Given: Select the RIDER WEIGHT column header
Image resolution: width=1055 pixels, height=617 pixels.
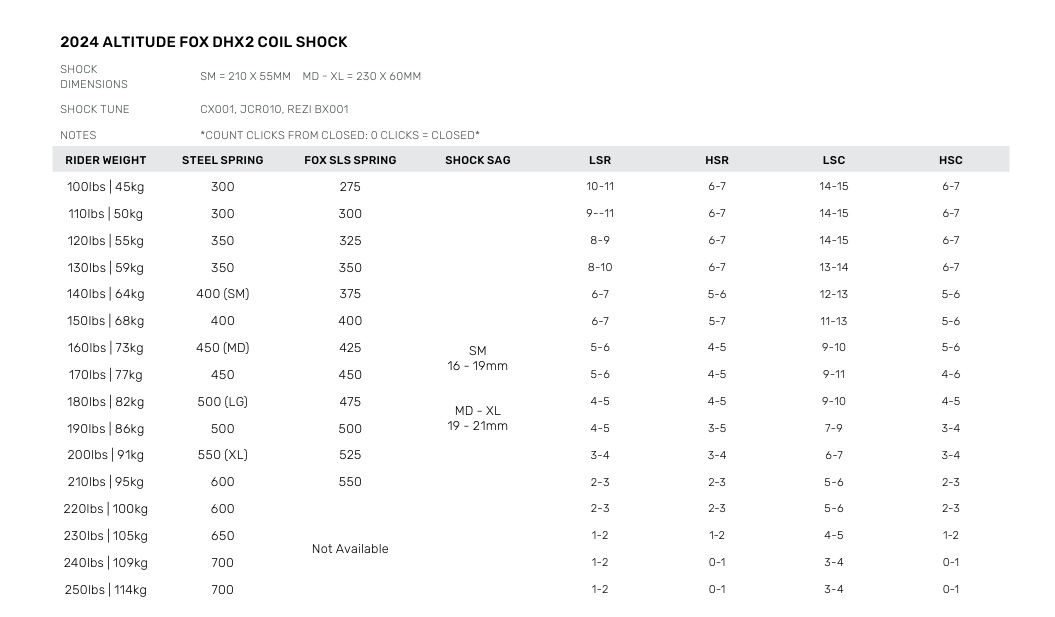Looking at the screenshot, I should pos(106,160).
